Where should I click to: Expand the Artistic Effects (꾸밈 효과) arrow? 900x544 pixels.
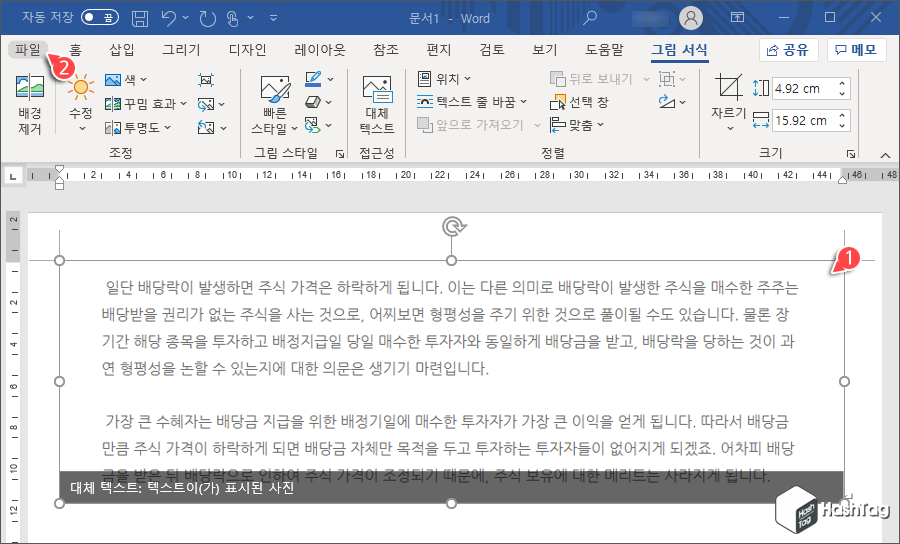(184, 104)
